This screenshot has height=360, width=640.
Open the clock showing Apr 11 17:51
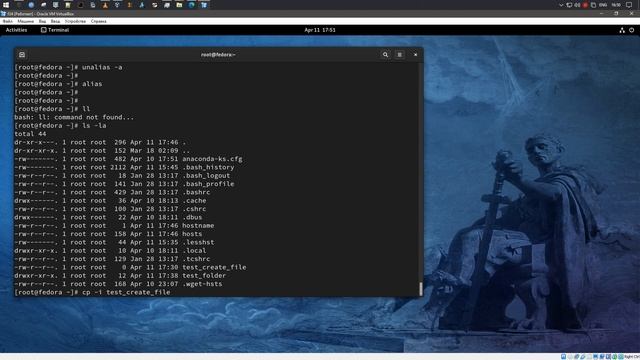point(320,30)
